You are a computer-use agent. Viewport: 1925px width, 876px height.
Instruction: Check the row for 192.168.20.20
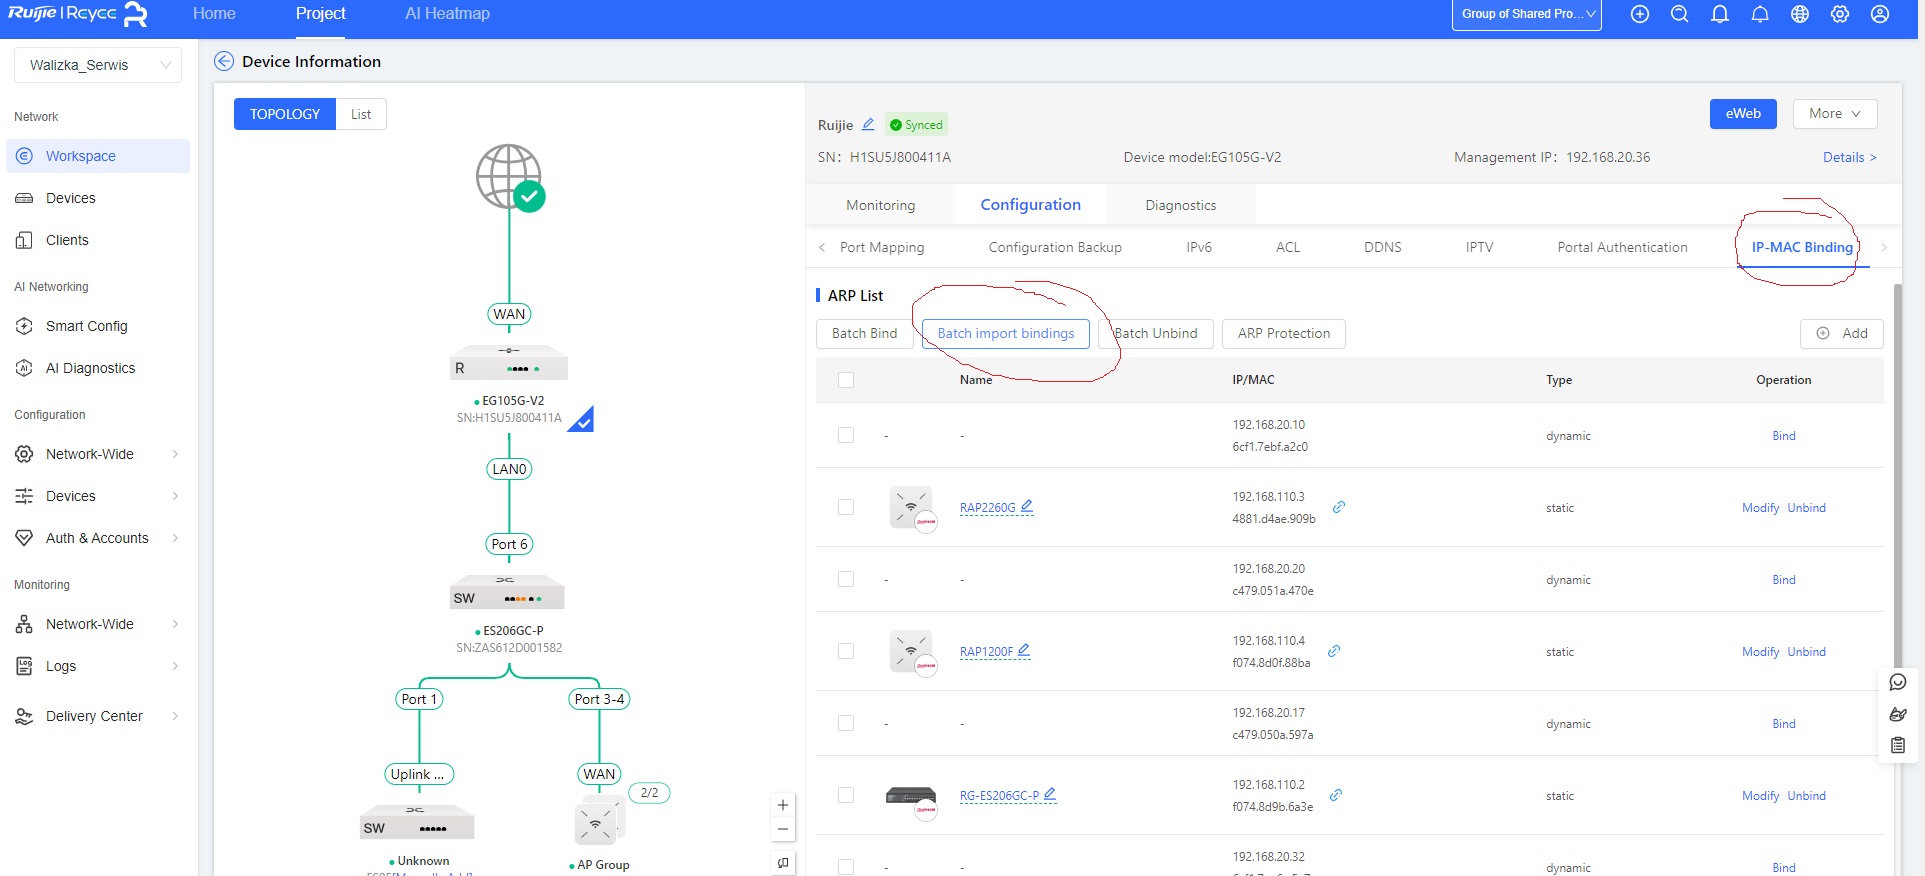pyautogui.click(x=846, y=579)
